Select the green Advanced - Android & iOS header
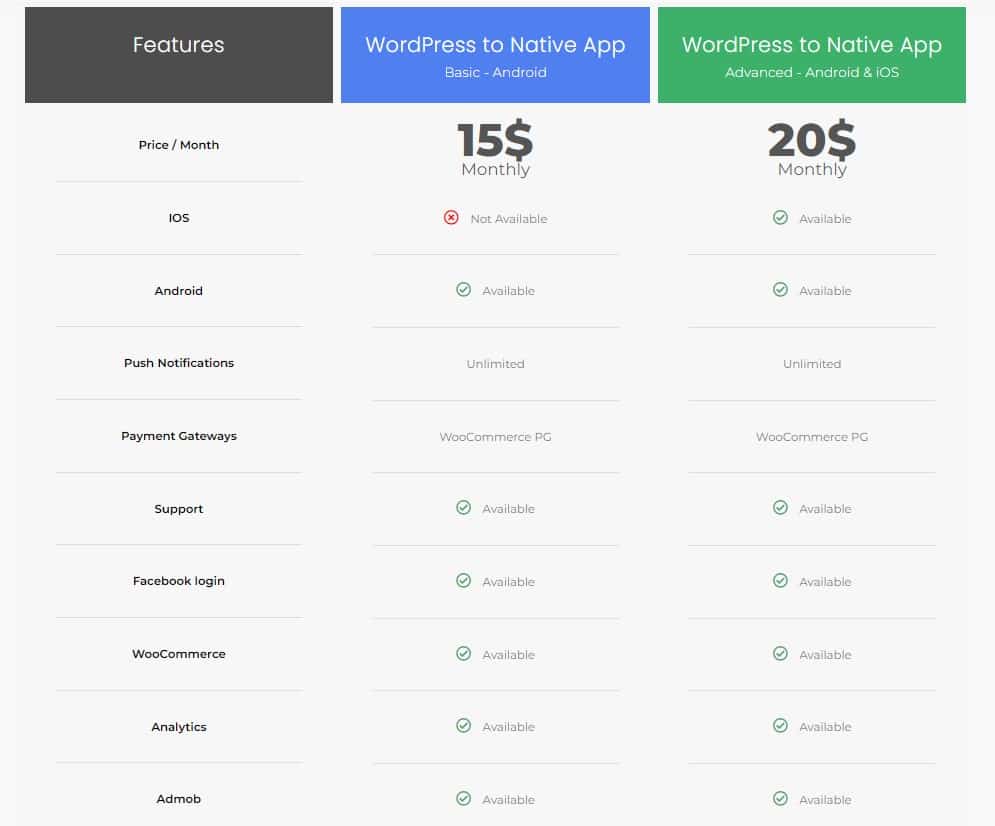 click(811, 55)
